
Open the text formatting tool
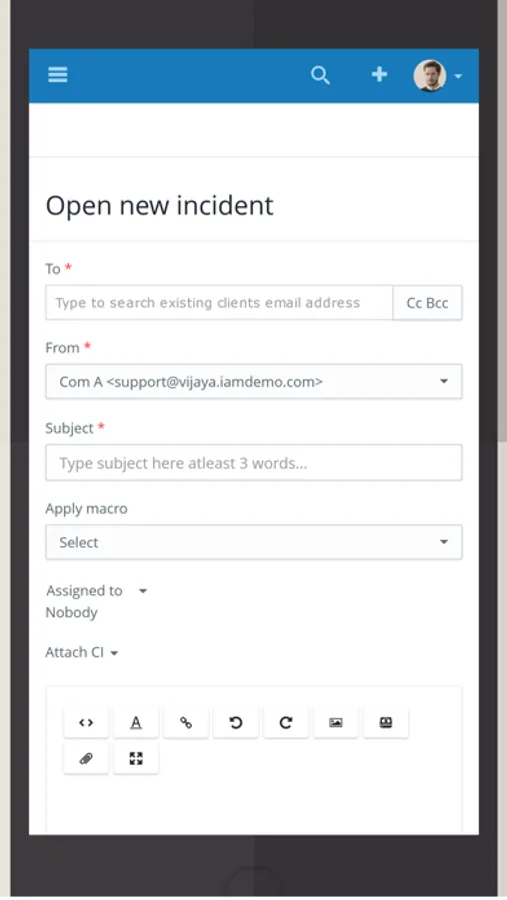(136, 723)
